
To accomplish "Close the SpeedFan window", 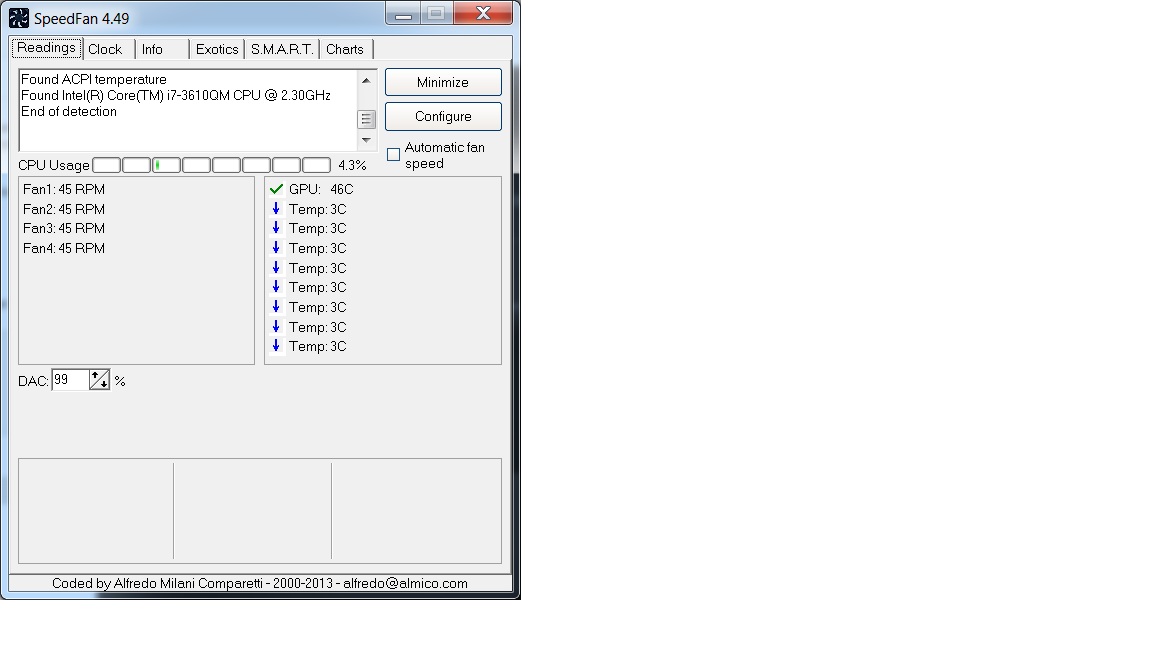I will 483,13.
